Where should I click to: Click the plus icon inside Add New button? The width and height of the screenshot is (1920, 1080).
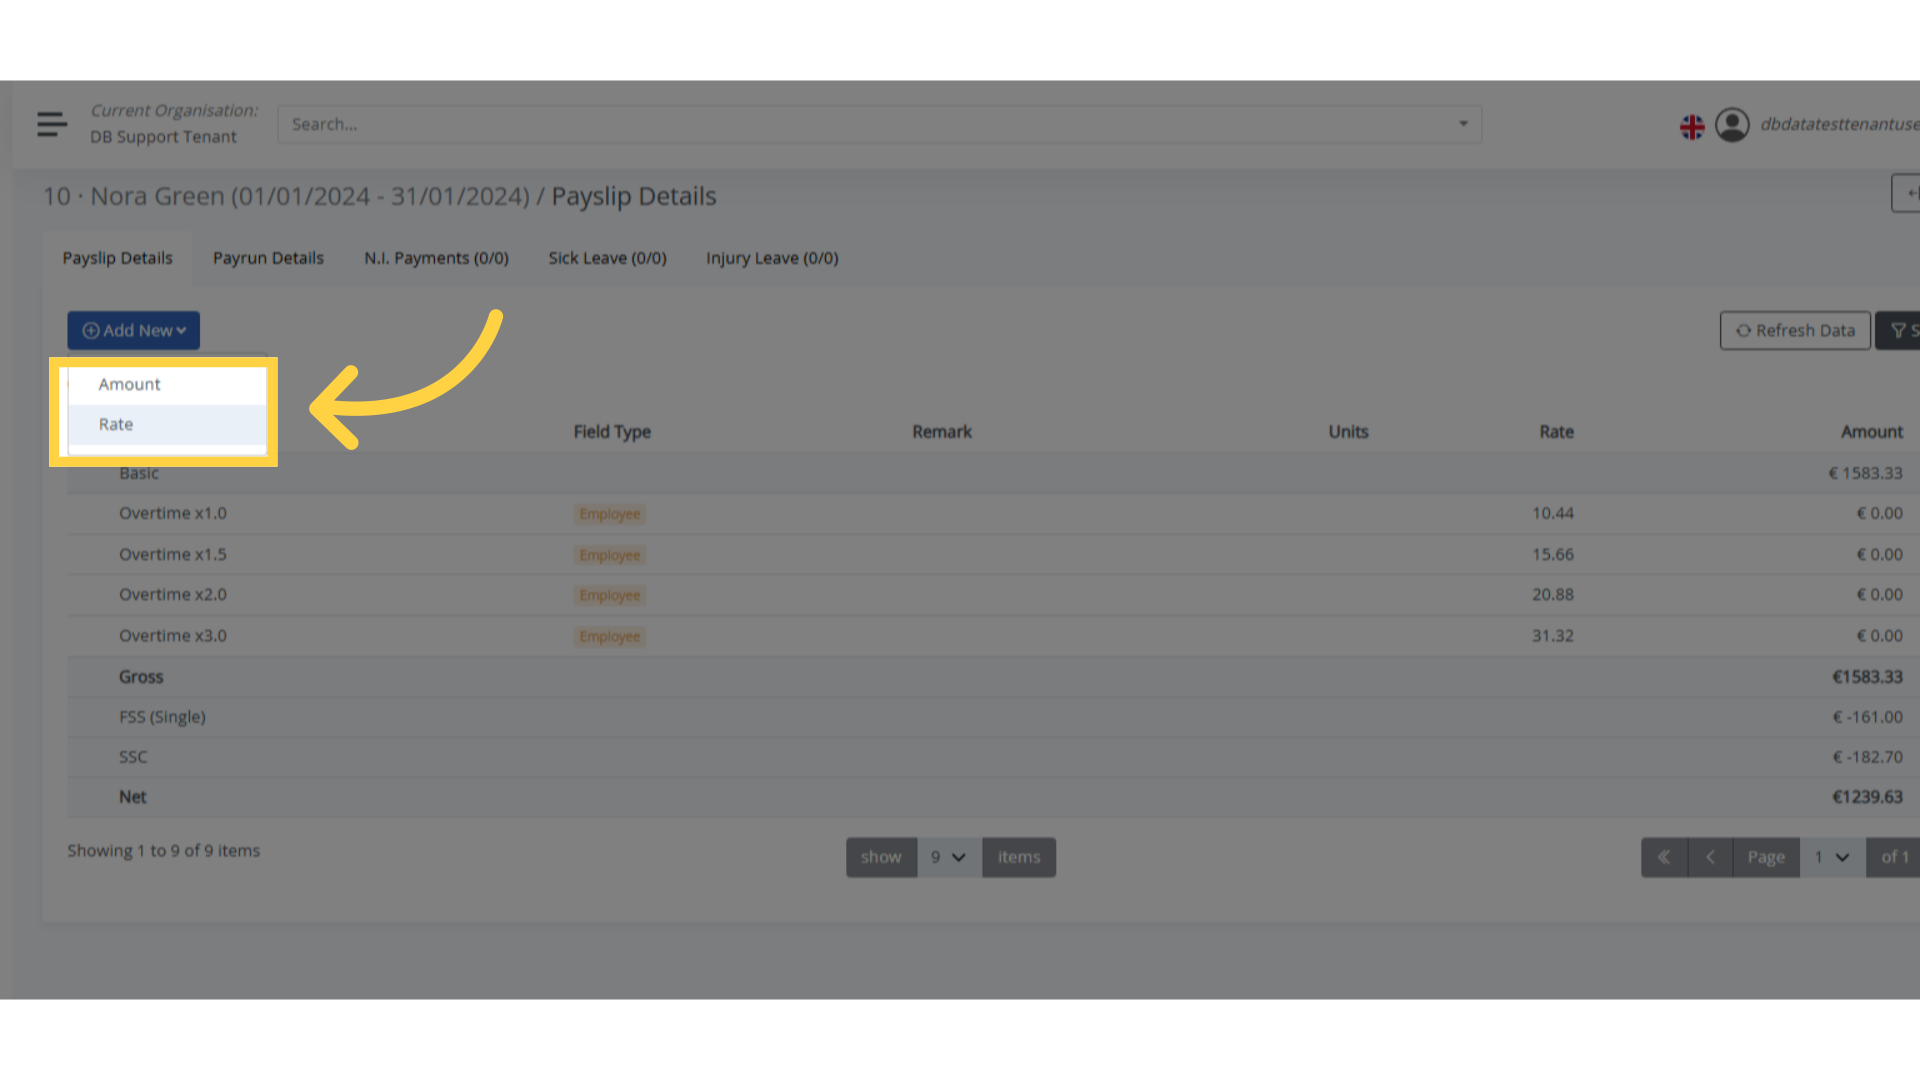91,330
